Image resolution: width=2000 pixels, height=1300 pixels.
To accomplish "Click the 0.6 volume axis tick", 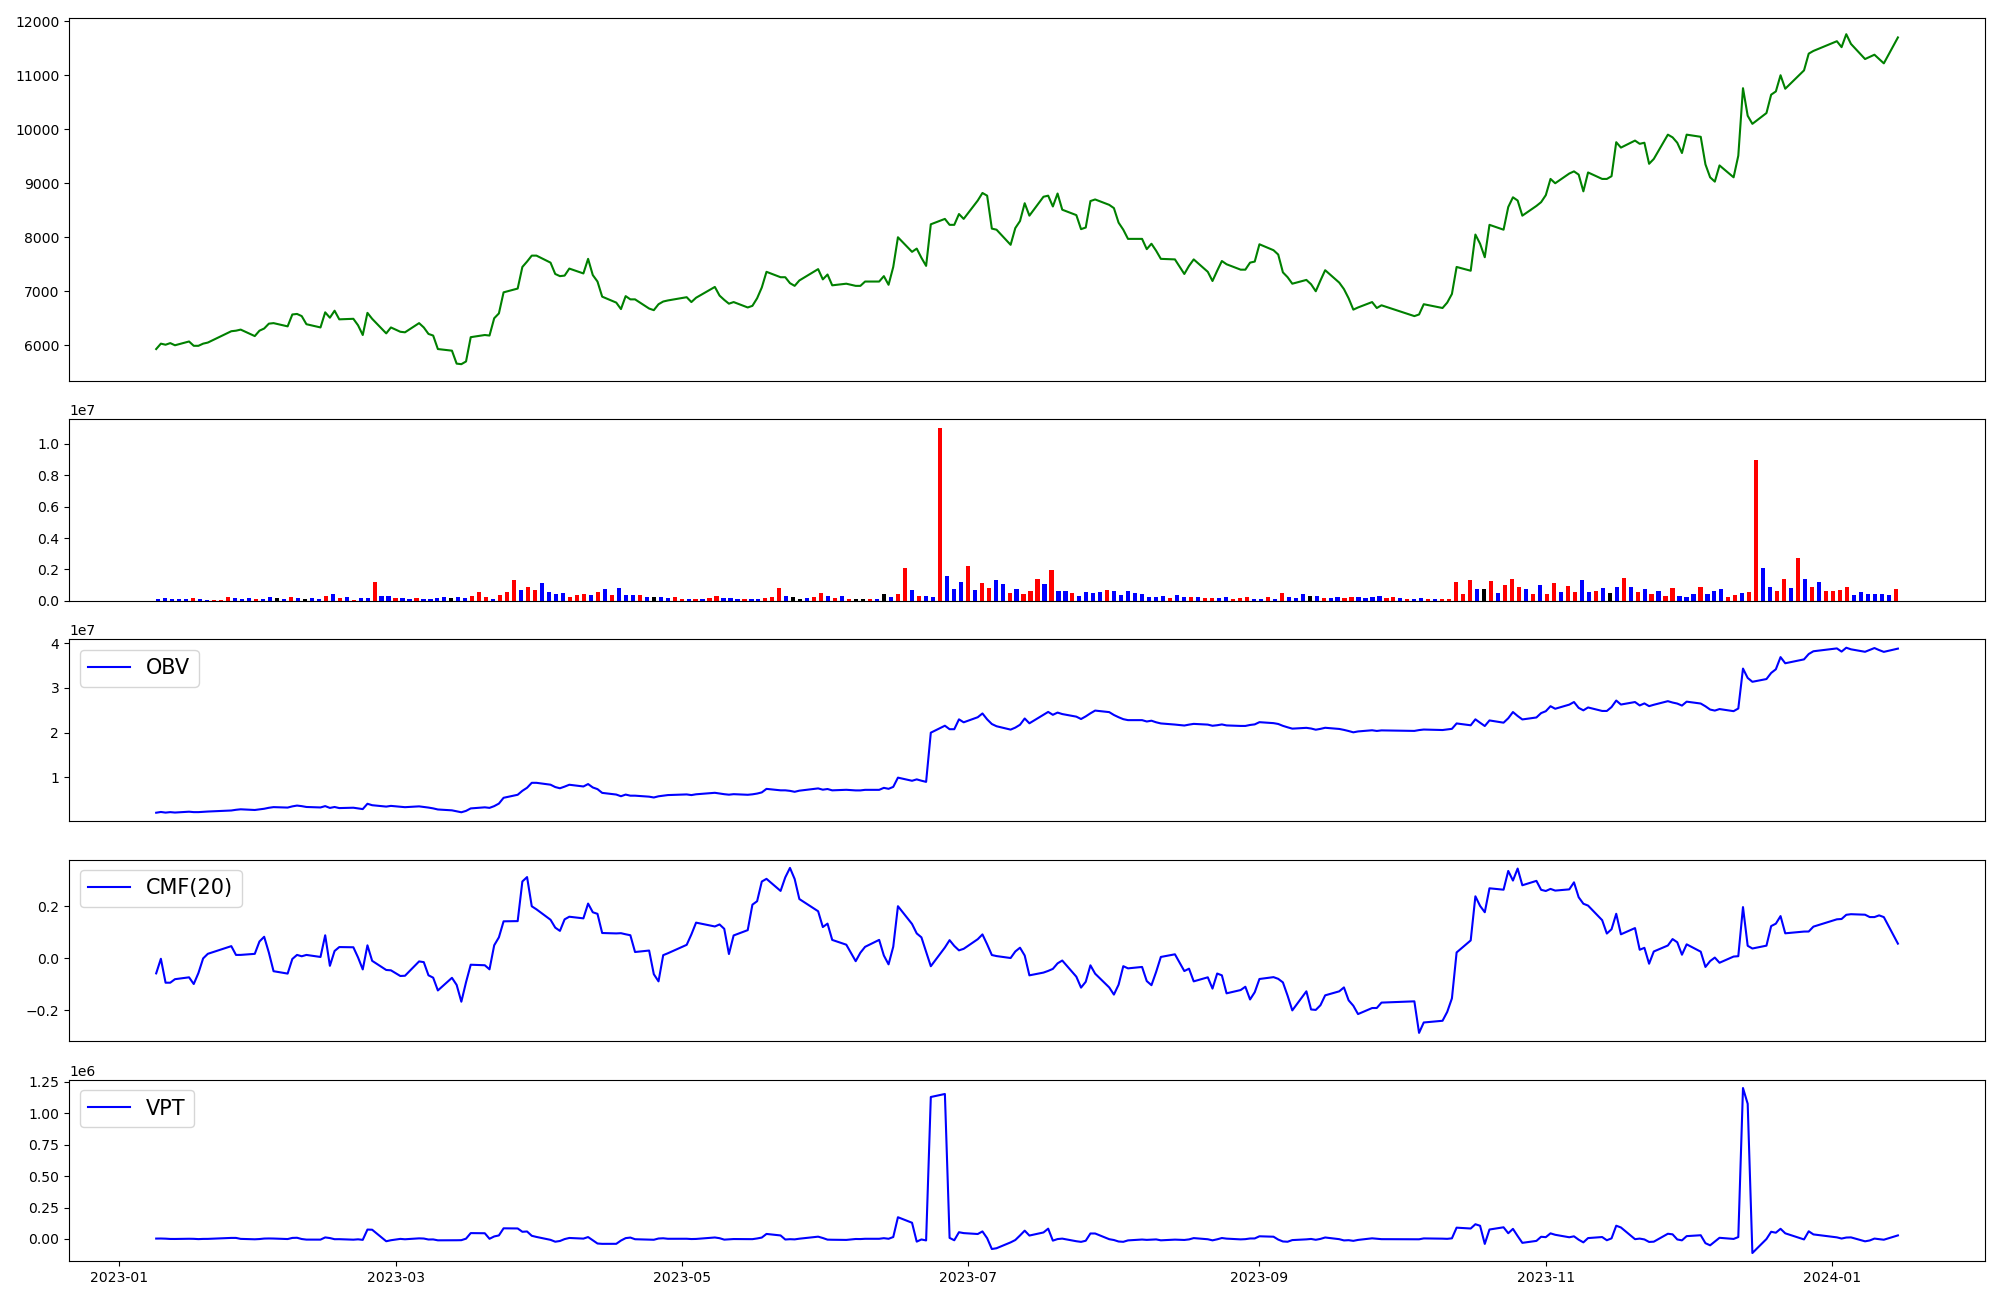I will pos(47,507).
